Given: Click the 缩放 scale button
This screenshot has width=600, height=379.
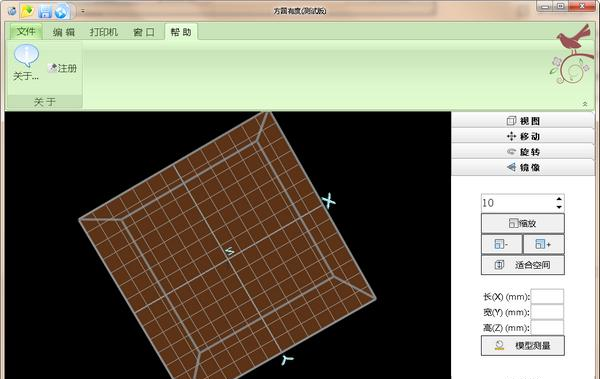Looking at the screenshot, I should pos(523,223).
